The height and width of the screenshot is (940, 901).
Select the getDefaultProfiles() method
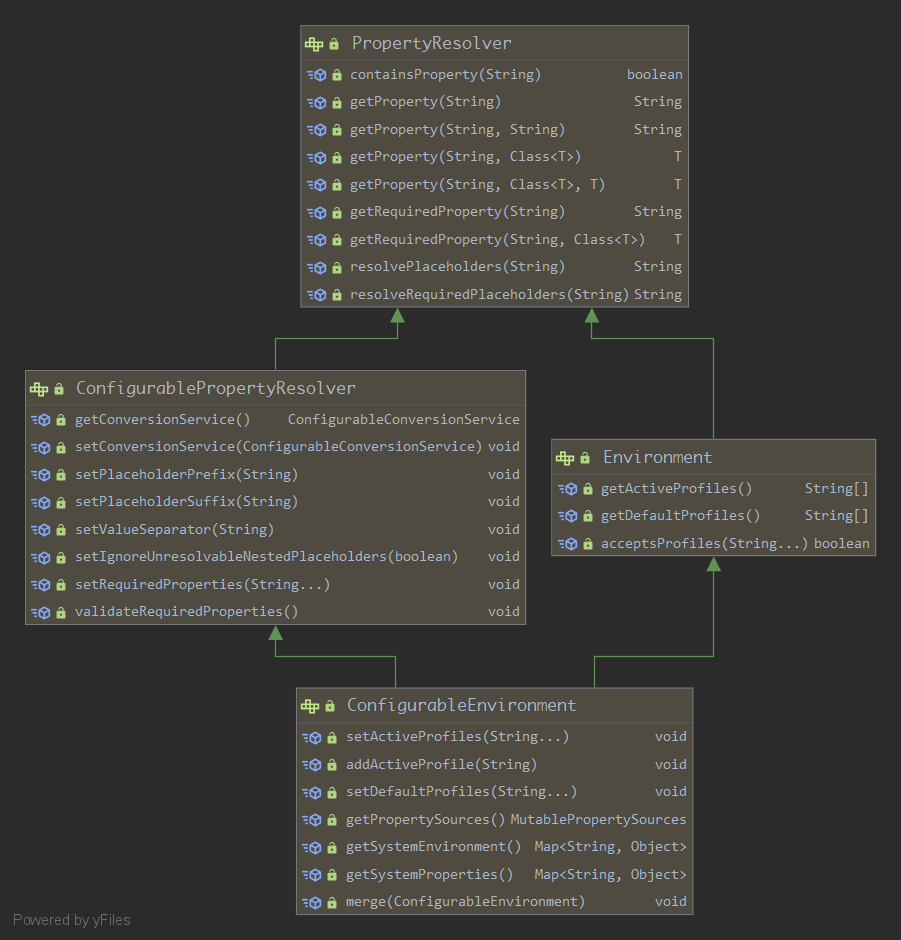(680, 516)
